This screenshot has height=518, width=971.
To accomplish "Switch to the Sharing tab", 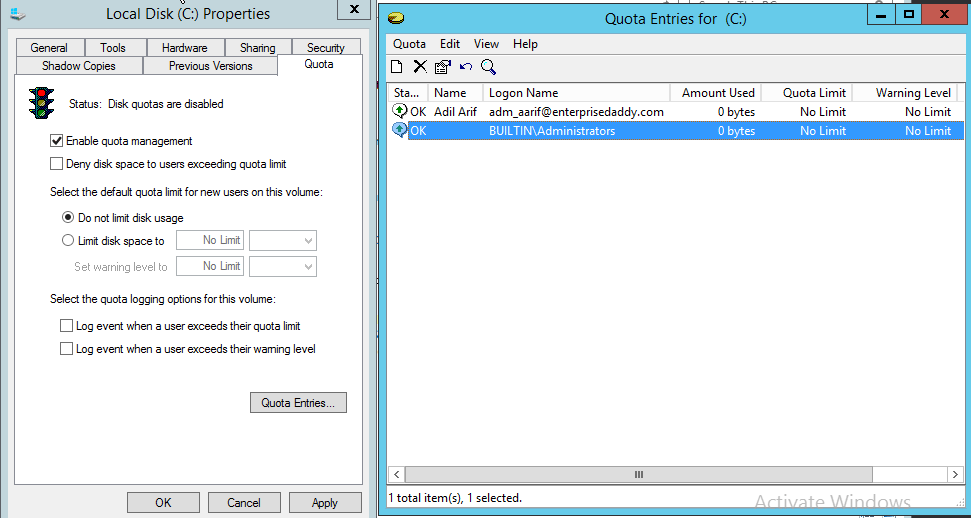I will click(258, 48).
